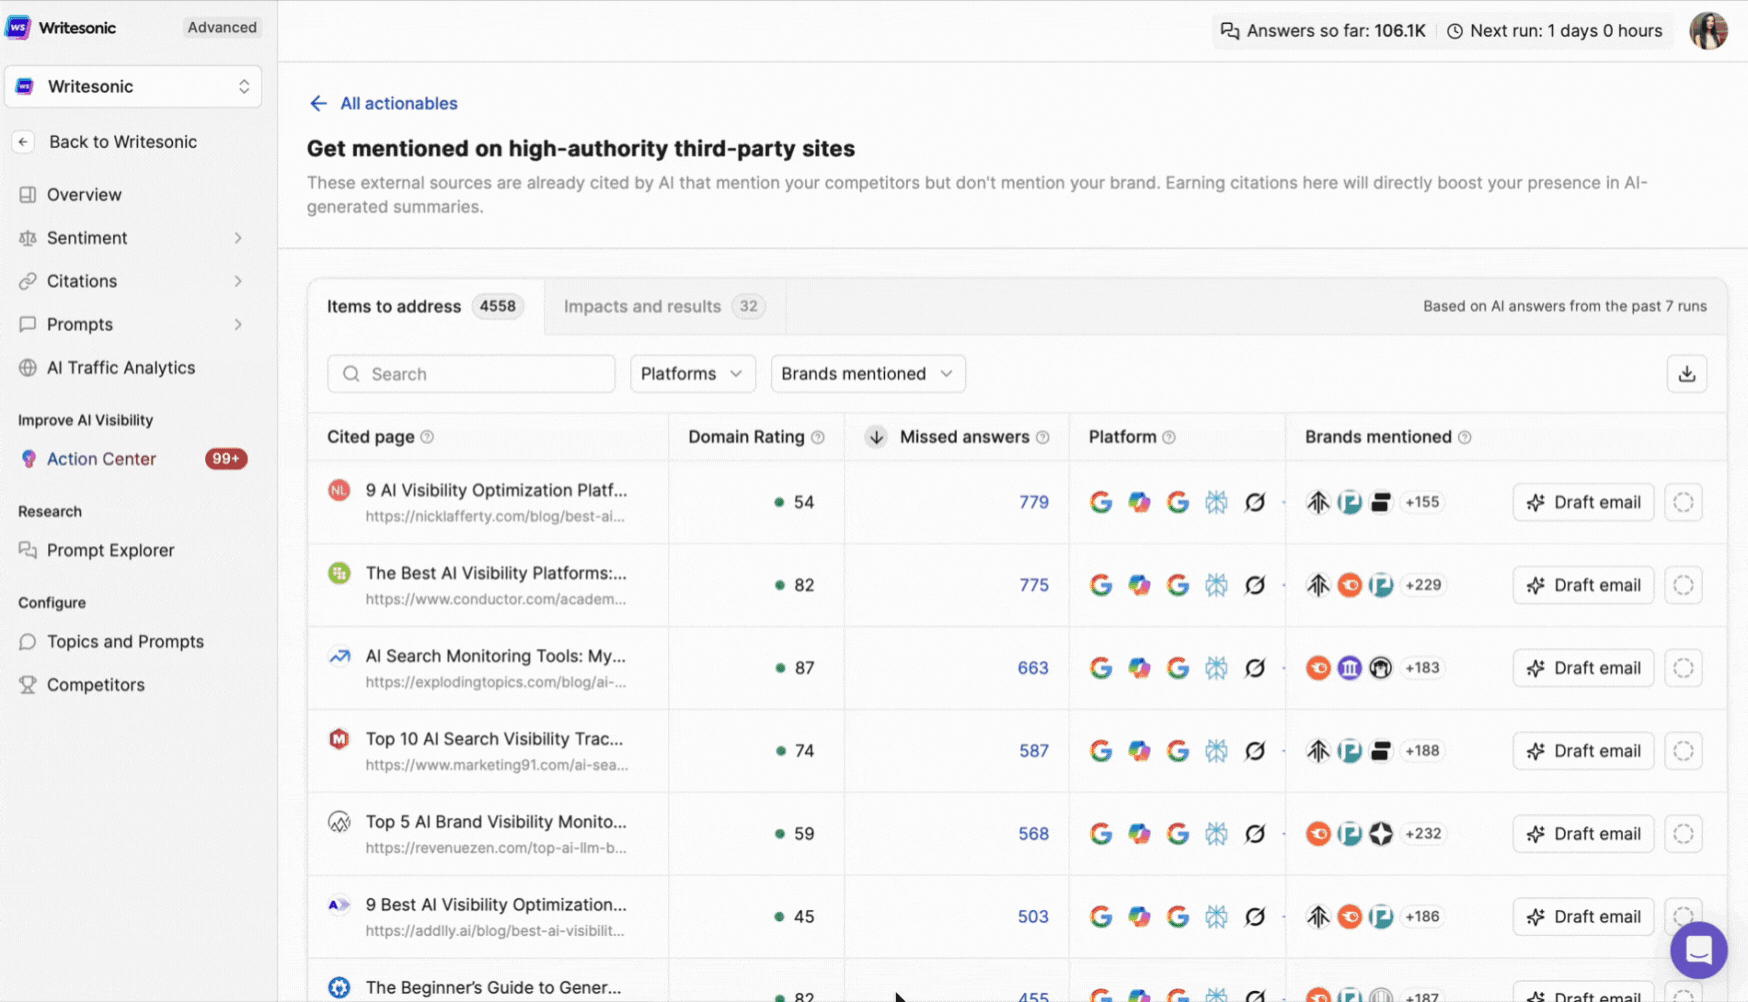Select Action Center in the sidebar
Screen dimensions: 1748x1002
click(x=101, y=458)
